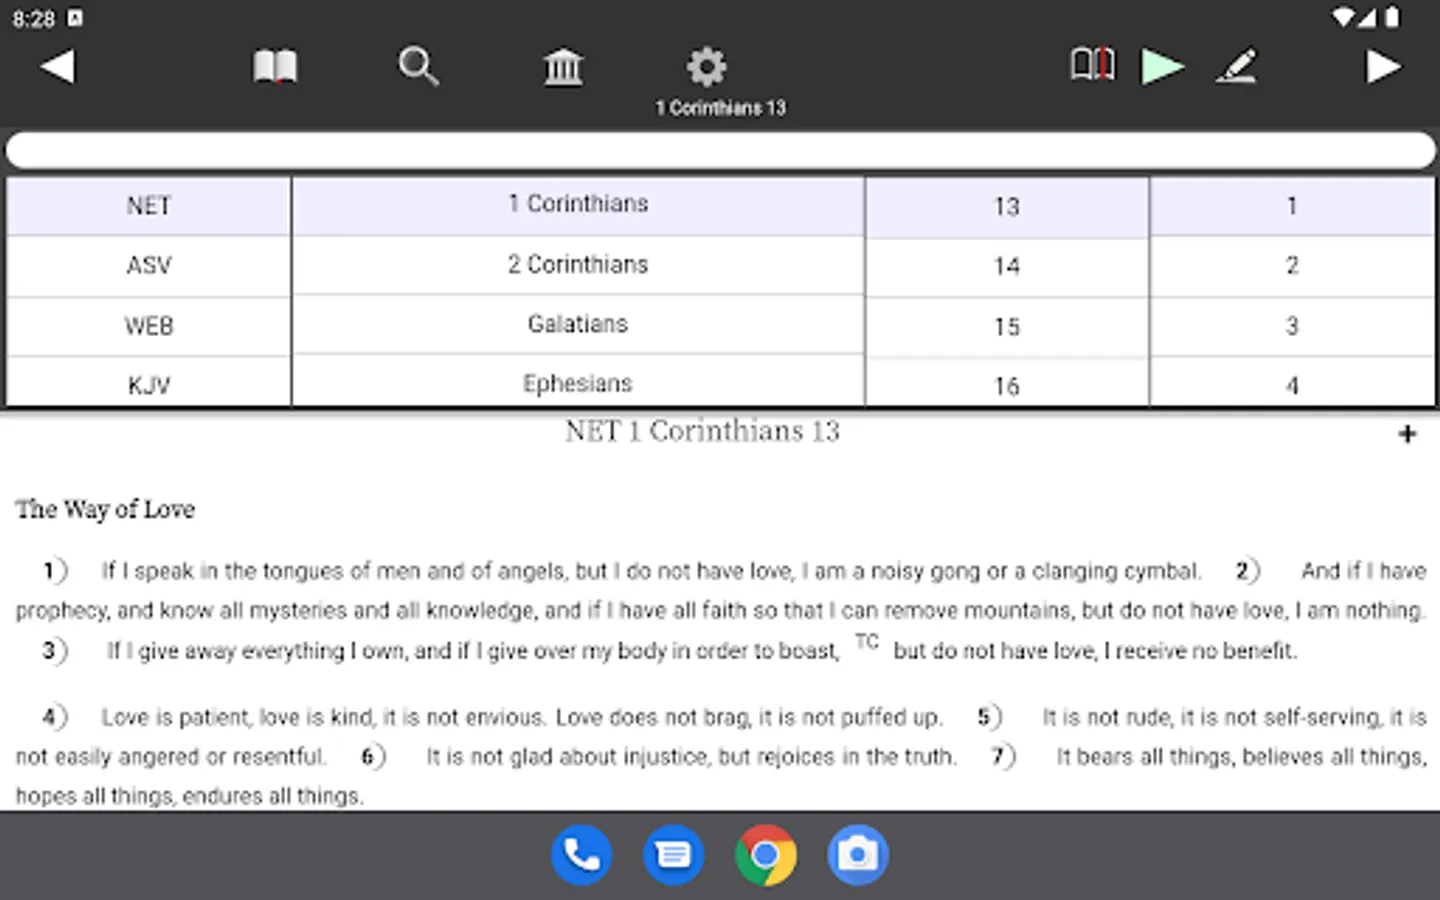Image resolution: width=1440 pixels, height=900 pixels.
Task: Select verse 3 in verse column
Action: [1292, 326]
